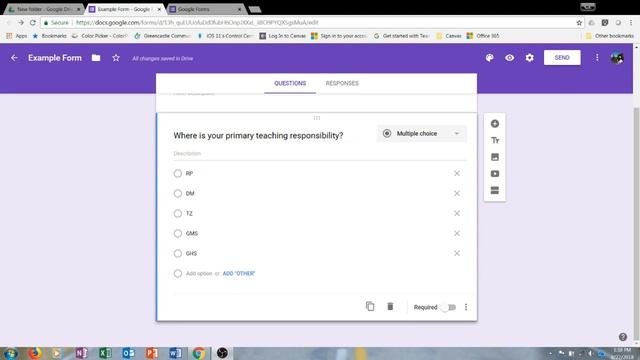Open form settings gear
Viewport: 640px width, 360px height.
click(529, 58)
